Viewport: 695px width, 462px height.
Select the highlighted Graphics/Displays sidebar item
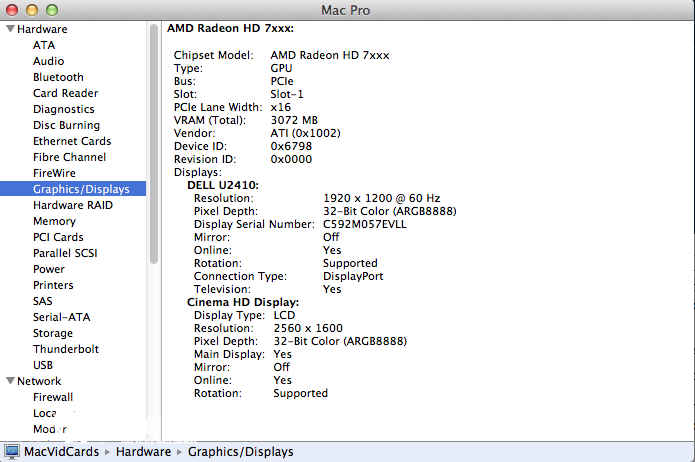80,189
